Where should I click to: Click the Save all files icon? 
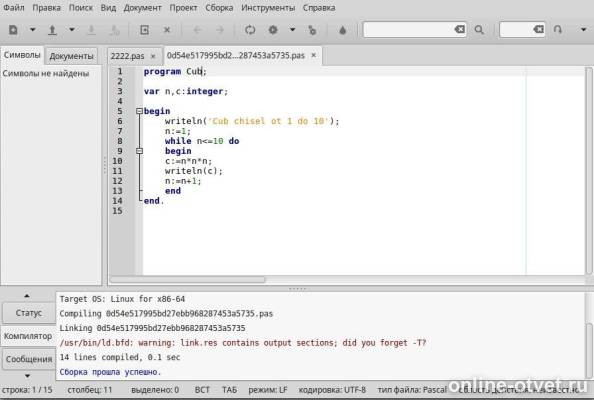click(115, 30)
